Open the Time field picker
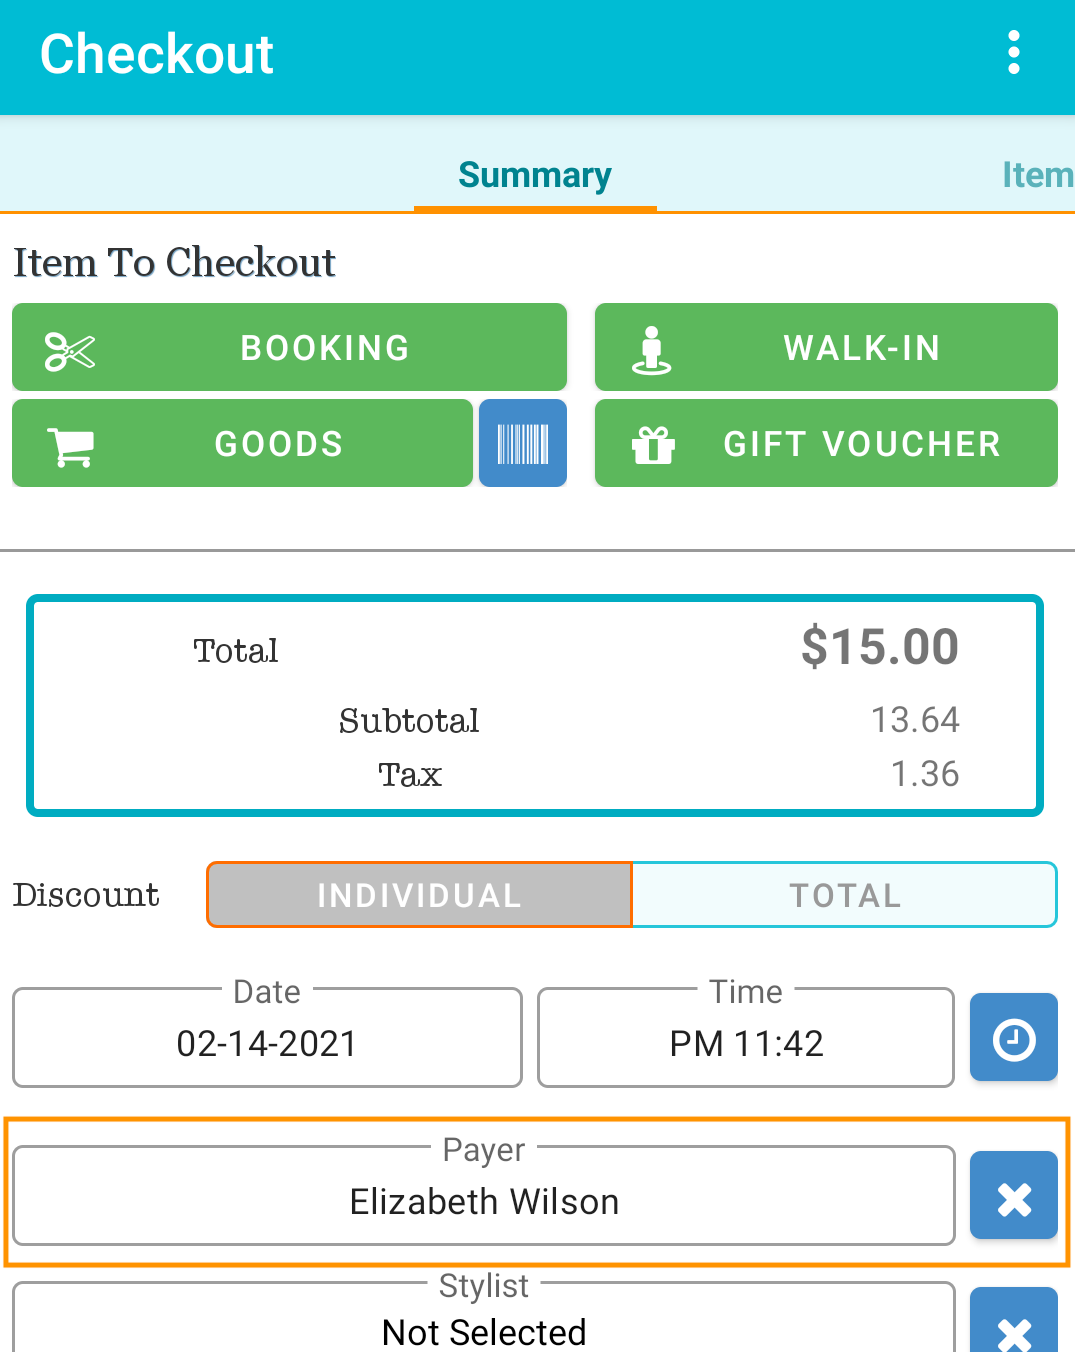This screenshot has width=1075, height=1352. pyautogui.click(x=746, y=1038)
